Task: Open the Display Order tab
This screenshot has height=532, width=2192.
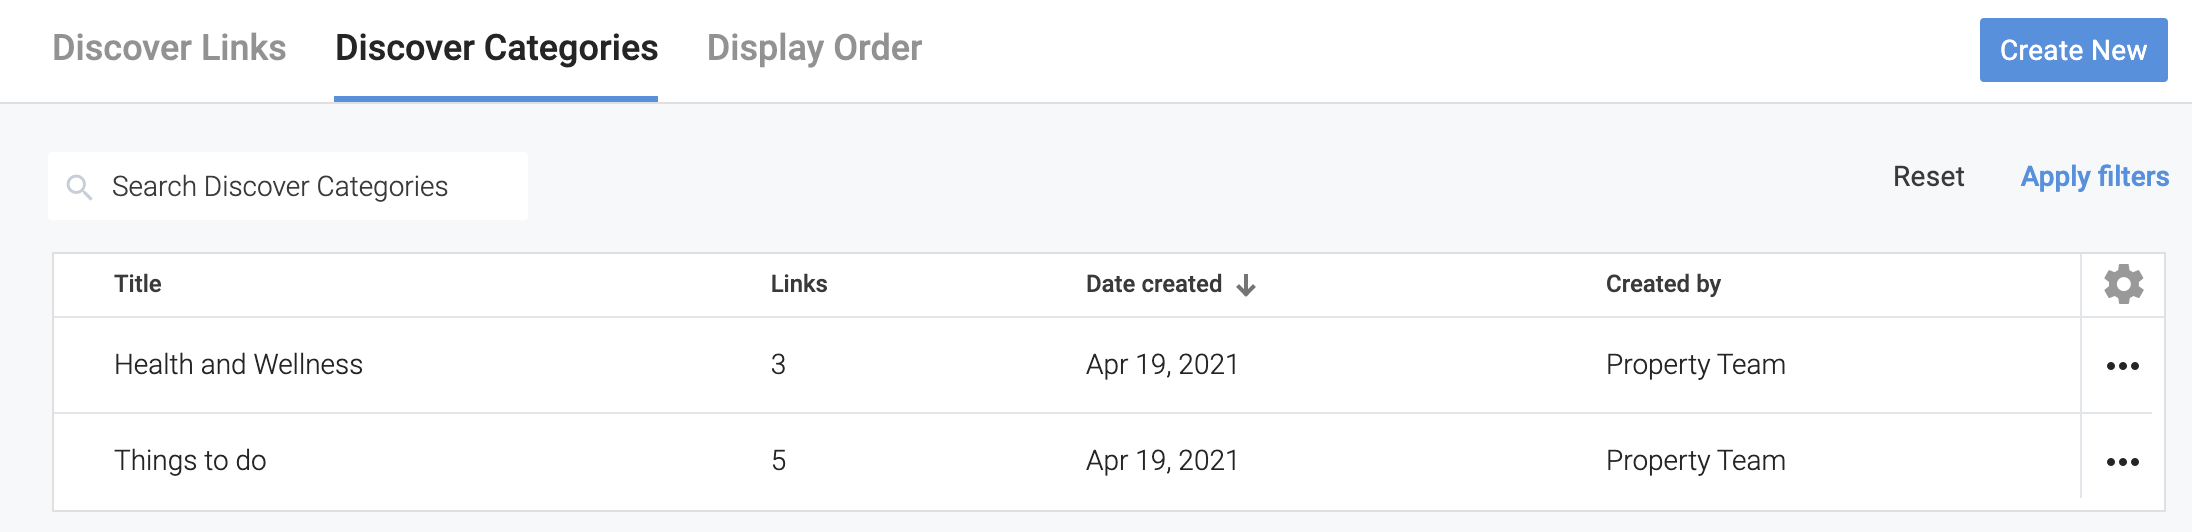Action: click(814, 48)
